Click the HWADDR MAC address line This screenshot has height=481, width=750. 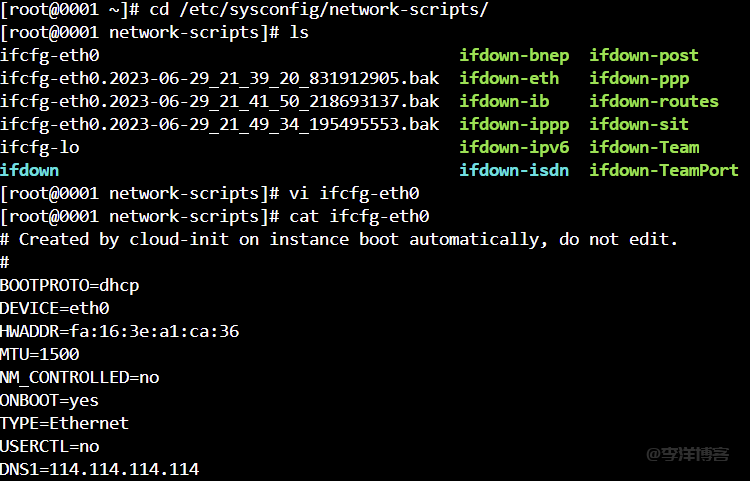[x=120, y=331]
